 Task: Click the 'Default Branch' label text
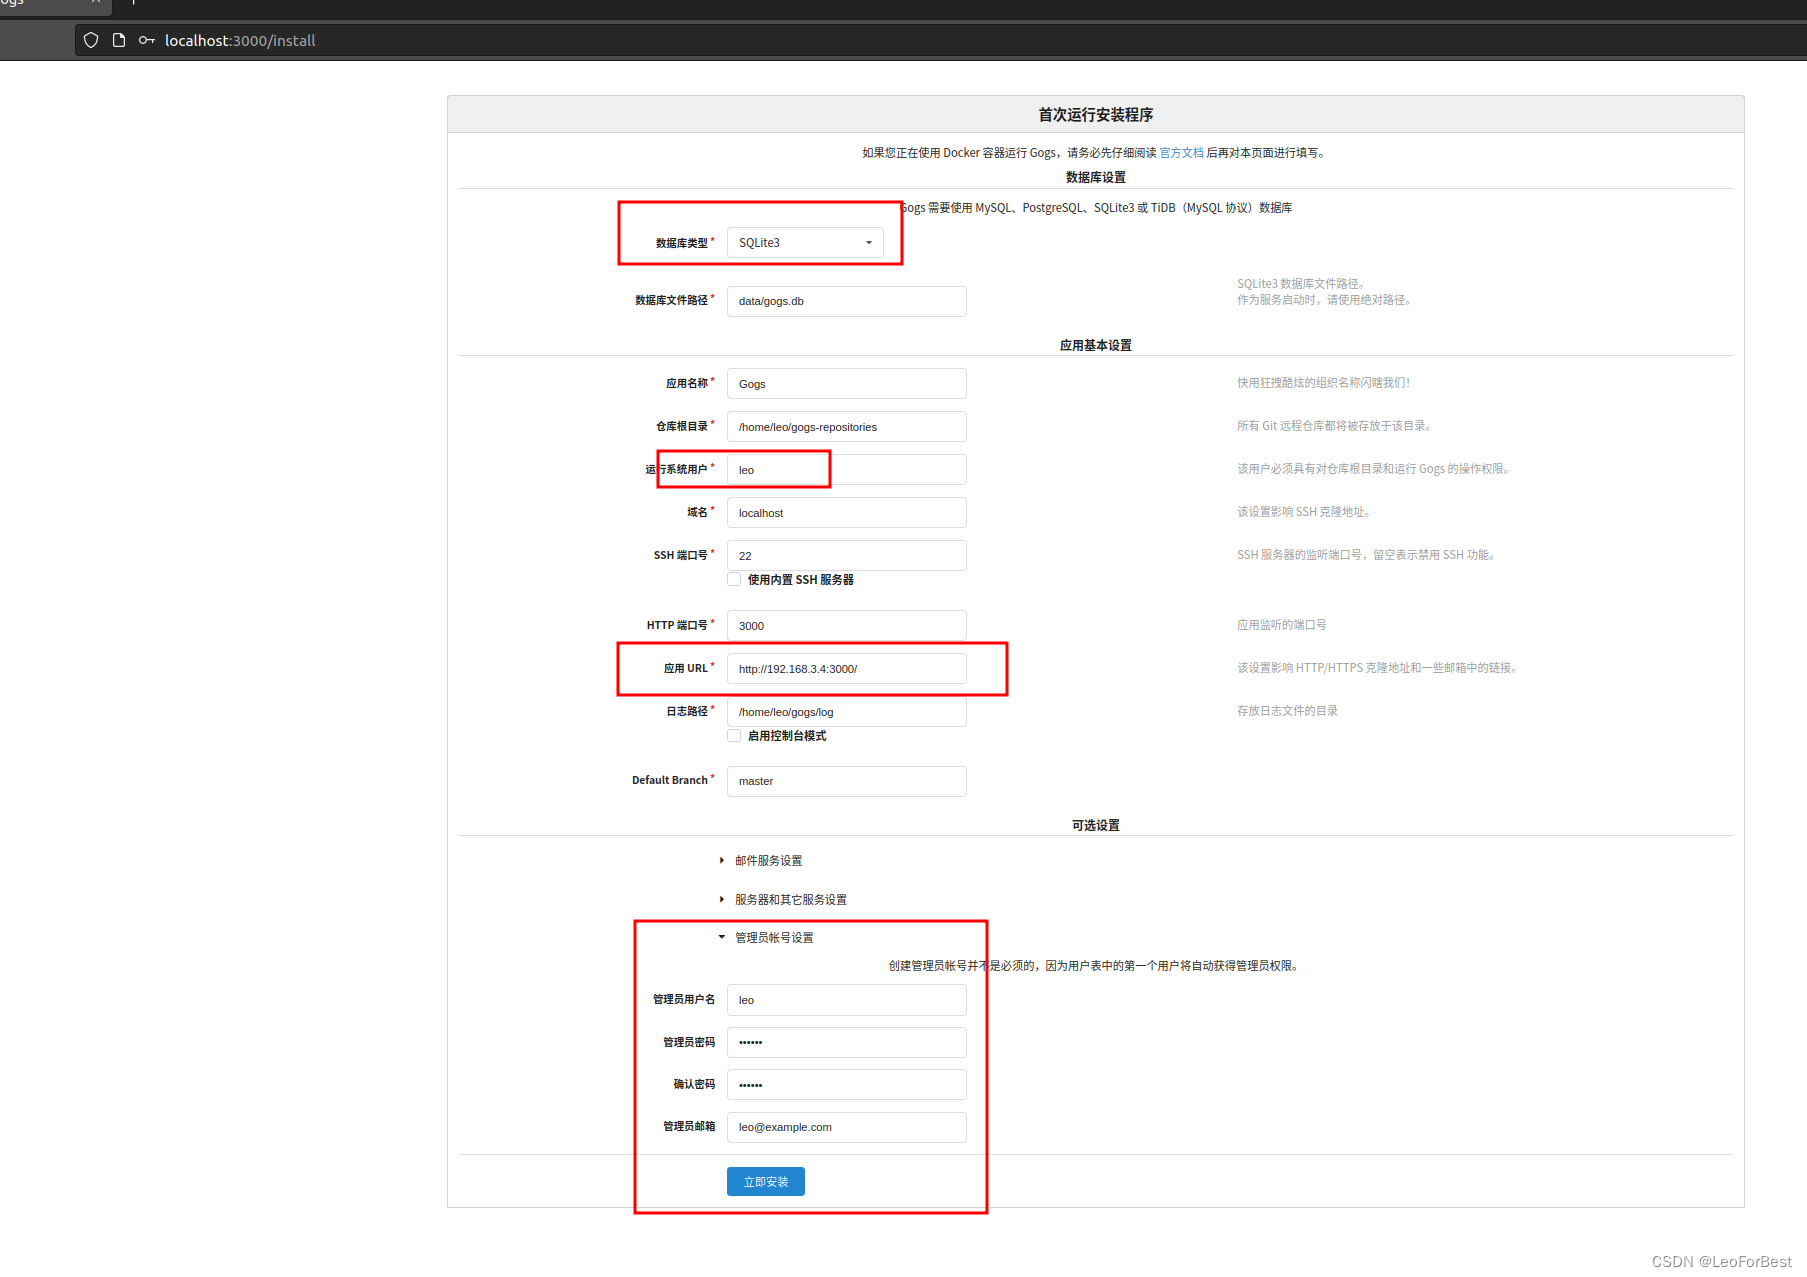(x=669, y=781)
